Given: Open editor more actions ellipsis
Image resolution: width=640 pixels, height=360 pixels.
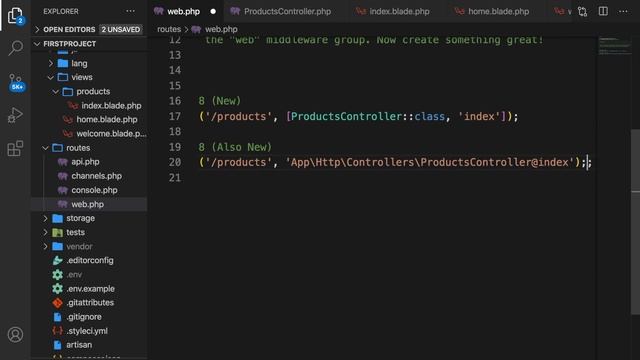Looking at the screenshot, I should [623, 11].
